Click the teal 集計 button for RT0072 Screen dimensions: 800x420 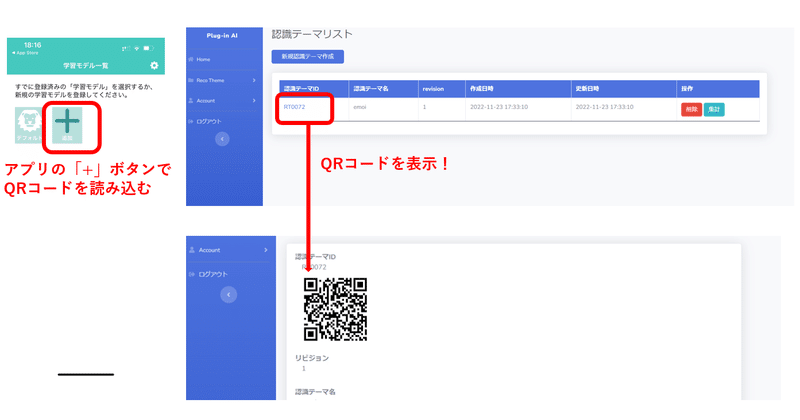click(x=714, y=109)
